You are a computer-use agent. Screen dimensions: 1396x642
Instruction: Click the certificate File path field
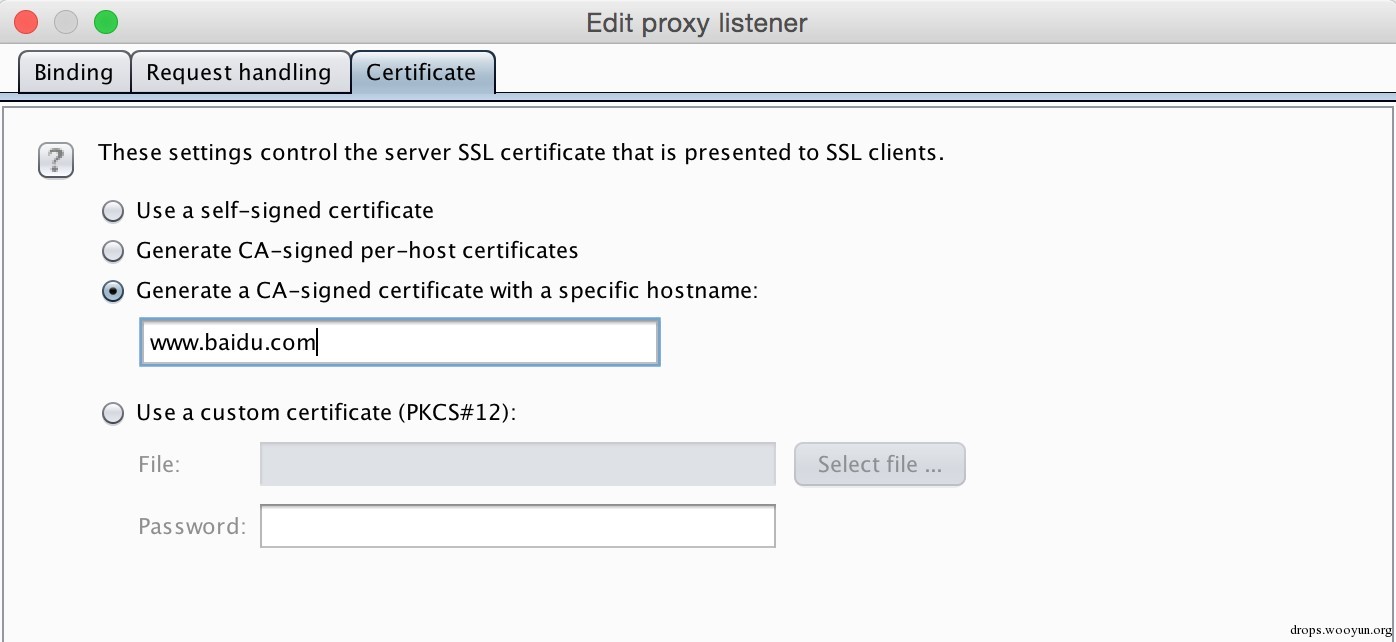pyautogui.click(x=517, y=465)
